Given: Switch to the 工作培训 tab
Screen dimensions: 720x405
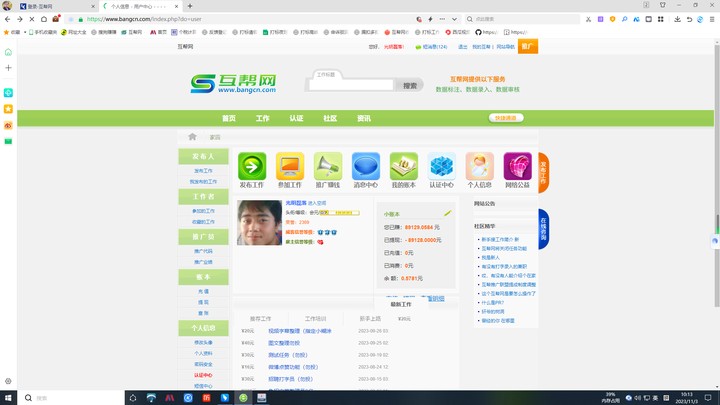Looking at the screenshot, I should (315, 318).
